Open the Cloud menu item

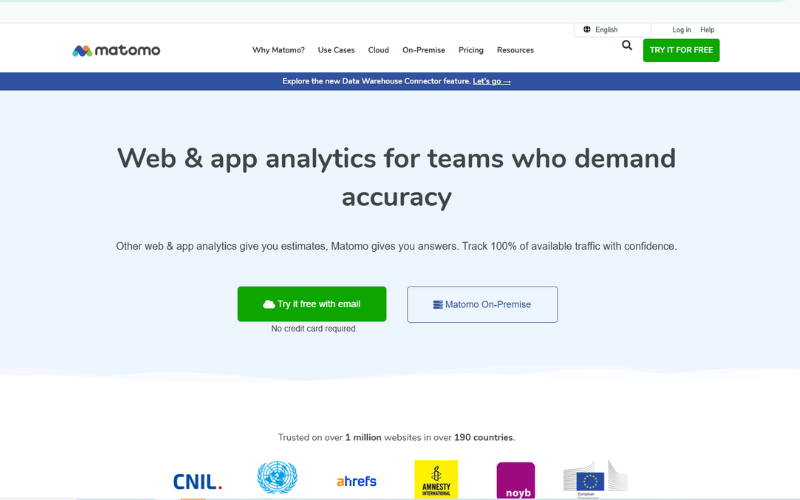click(379, 50)
